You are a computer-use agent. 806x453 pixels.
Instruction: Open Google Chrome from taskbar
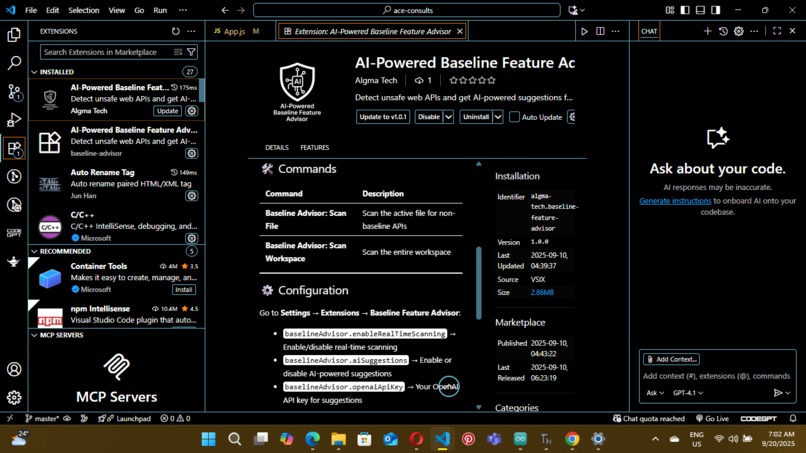tap(572, 439)
